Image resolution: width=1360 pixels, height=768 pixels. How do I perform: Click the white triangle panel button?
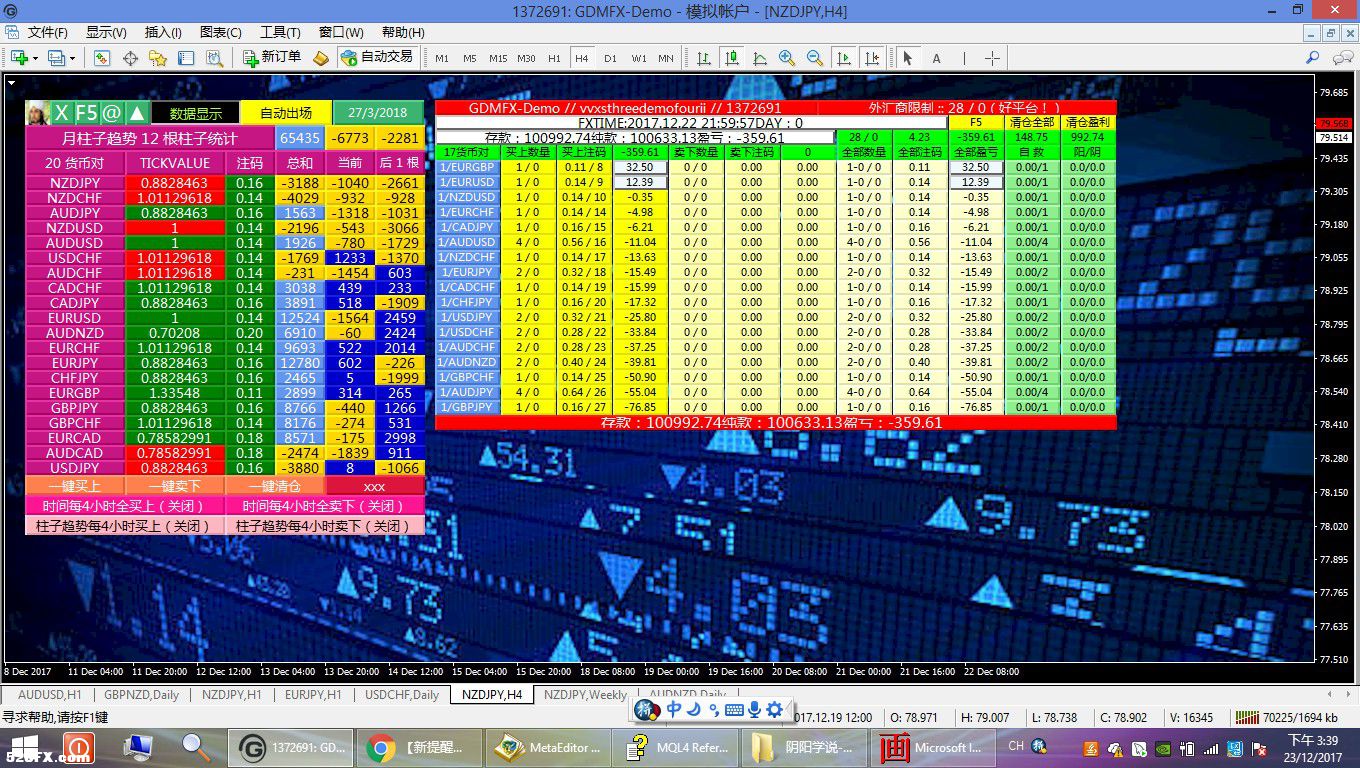coord(138,113)
